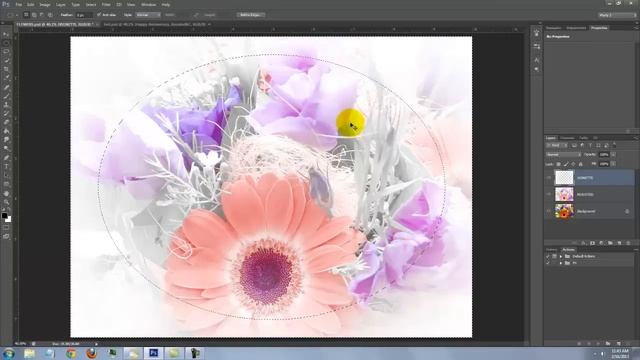Select the Move tool
Image resolution: width=640 pixels, height=360 pixels.
point(6,34)
